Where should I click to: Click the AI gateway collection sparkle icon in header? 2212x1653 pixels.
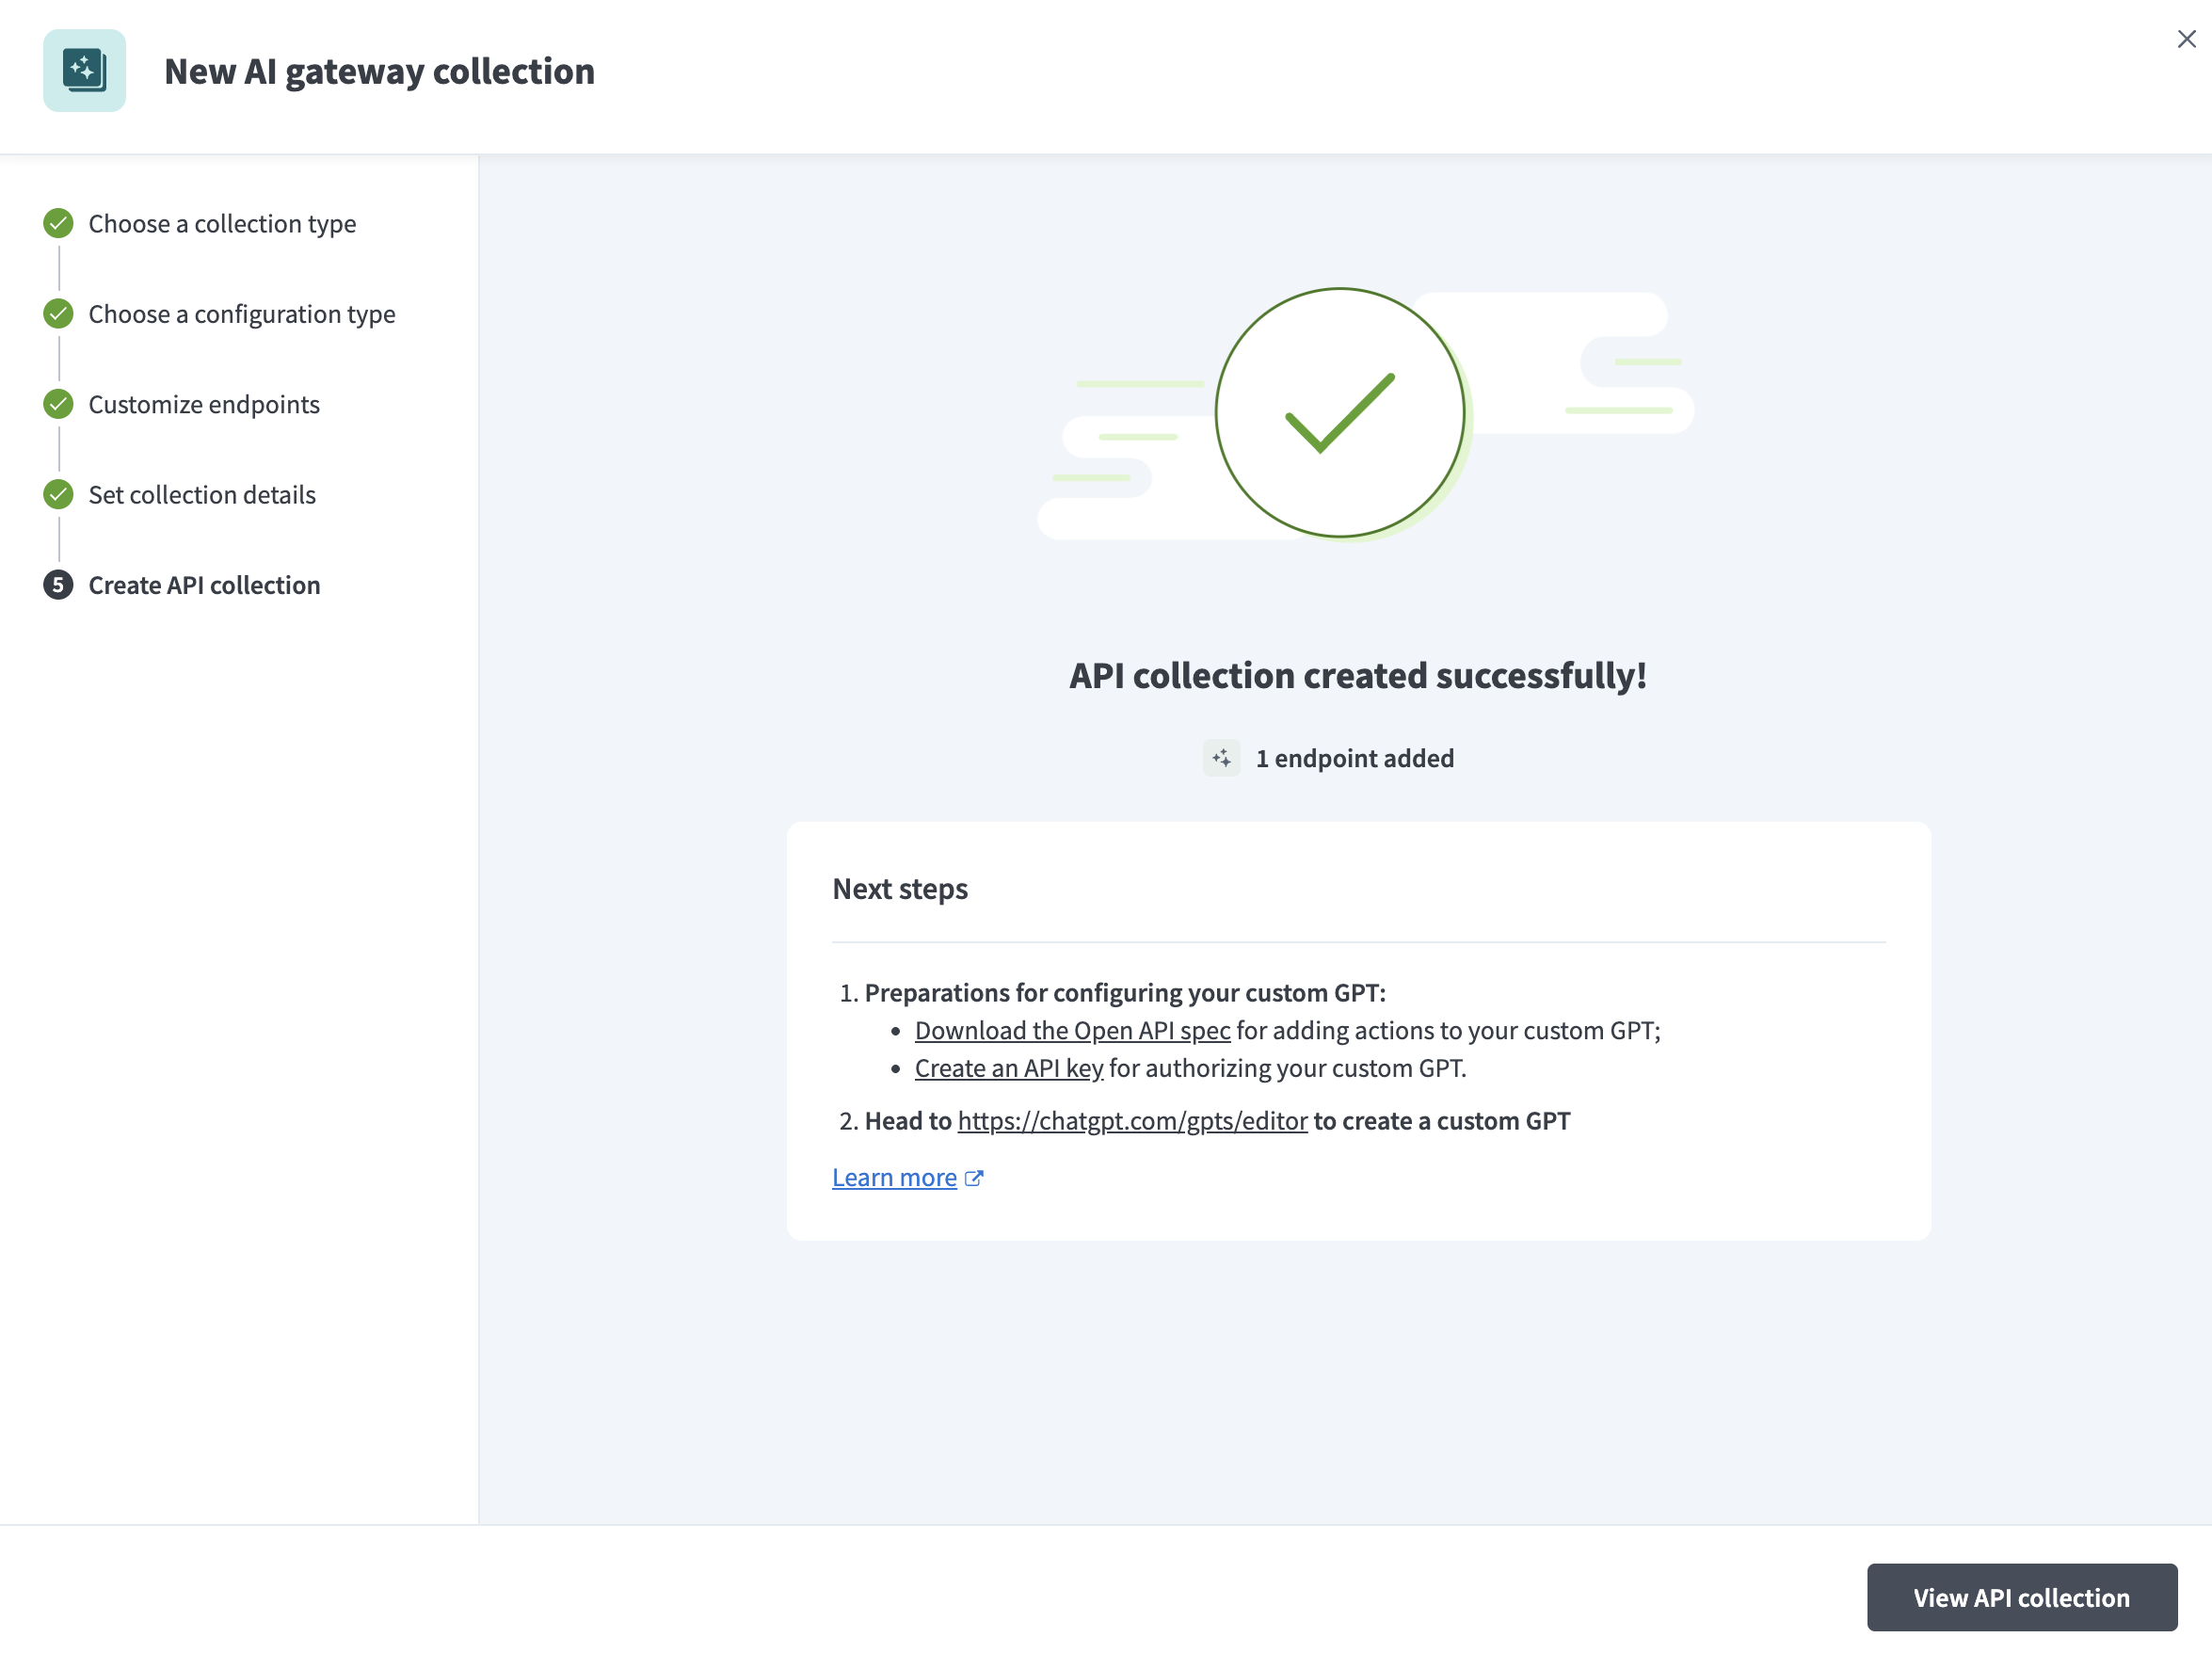(85, 70)
